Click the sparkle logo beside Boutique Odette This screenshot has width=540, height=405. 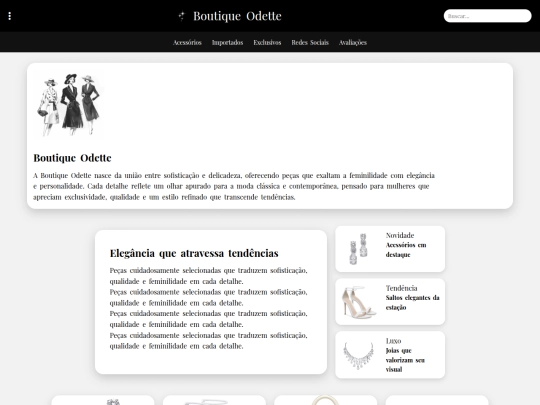click(181, 16)
